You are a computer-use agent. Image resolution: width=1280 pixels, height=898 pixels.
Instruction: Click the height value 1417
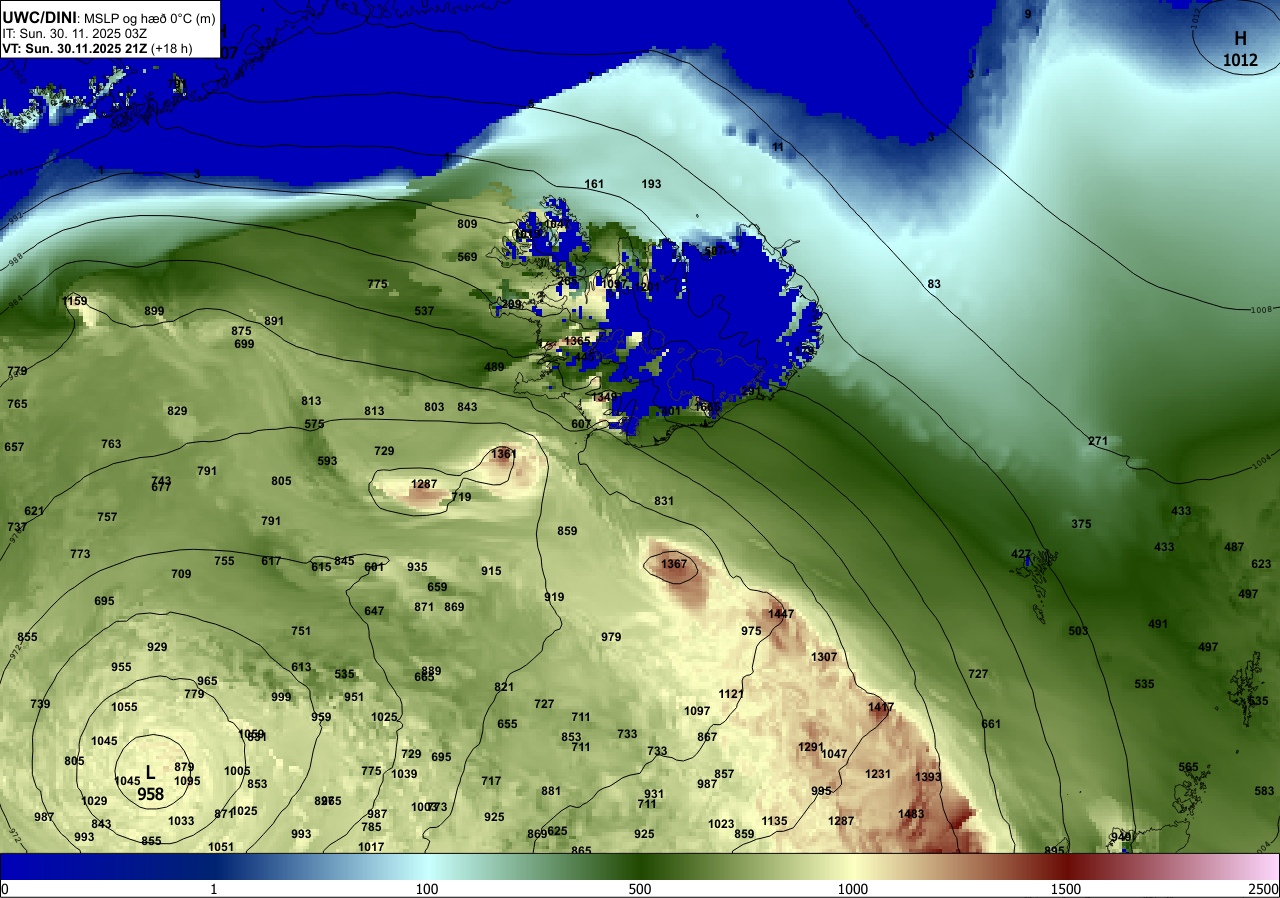[x=881, y=707]
